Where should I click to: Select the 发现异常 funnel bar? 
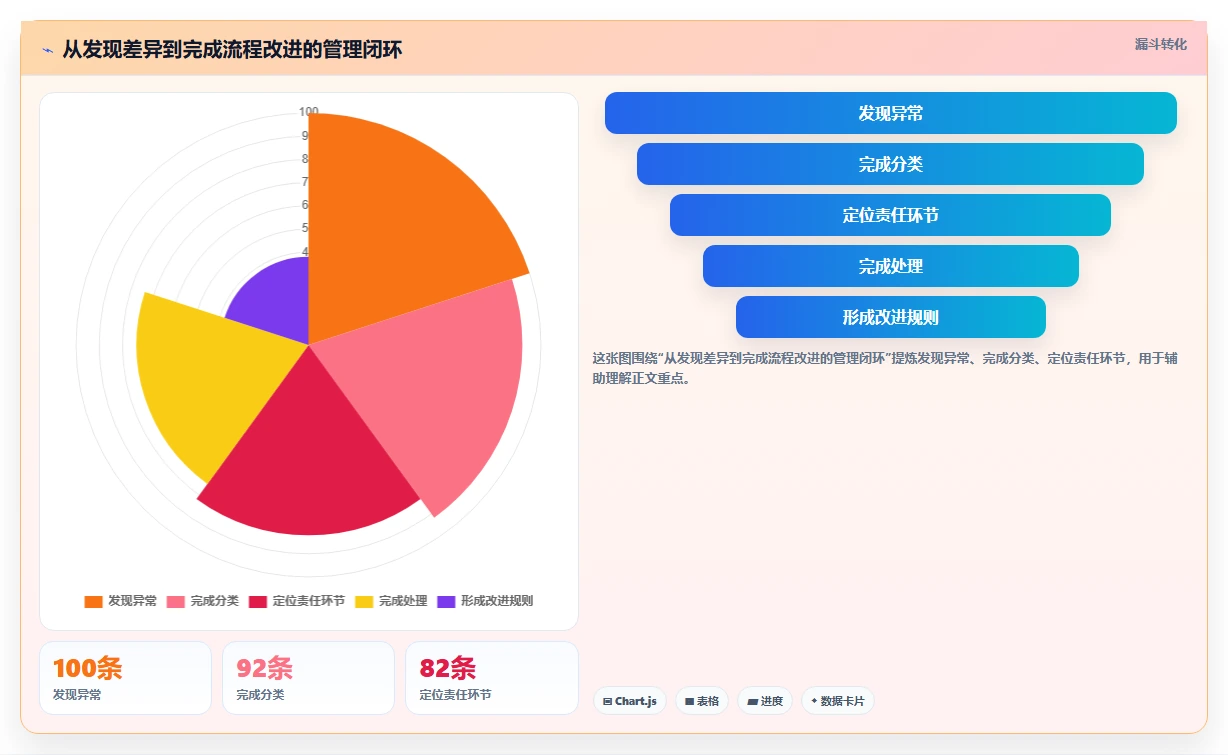coord(890,113)
